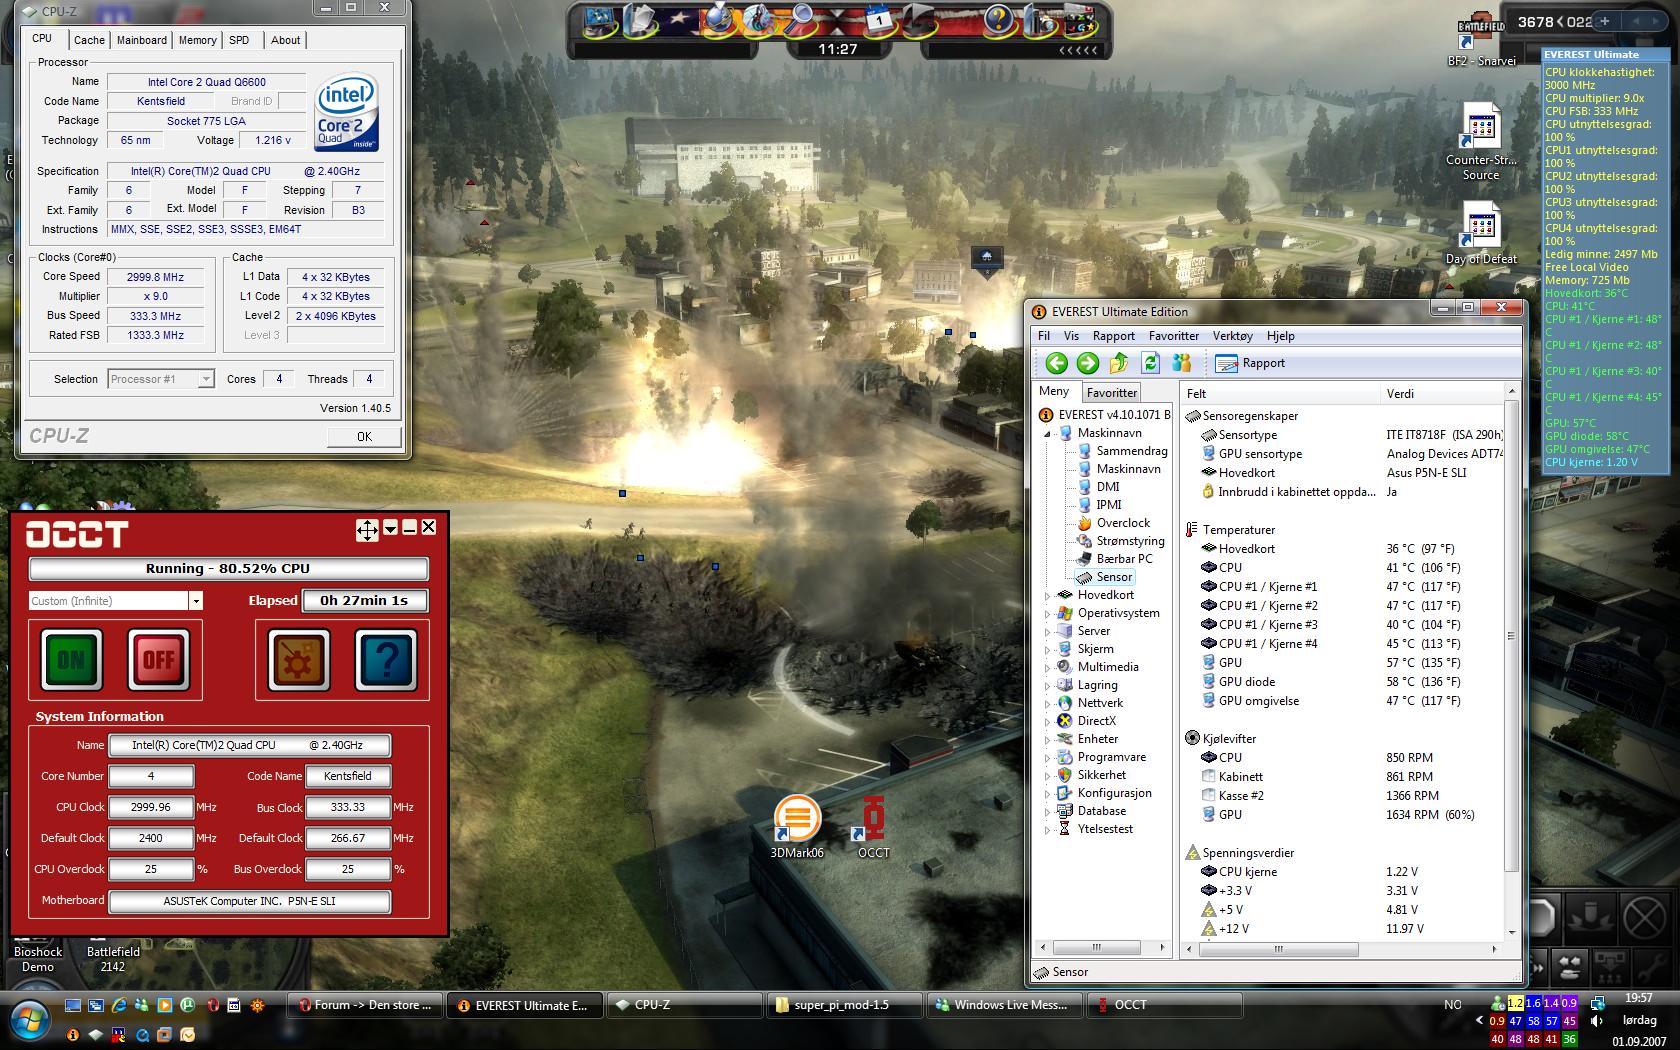Open the OCCT test type dropdown
Screen dimensions: 1680x1050
tap(196, 601)
